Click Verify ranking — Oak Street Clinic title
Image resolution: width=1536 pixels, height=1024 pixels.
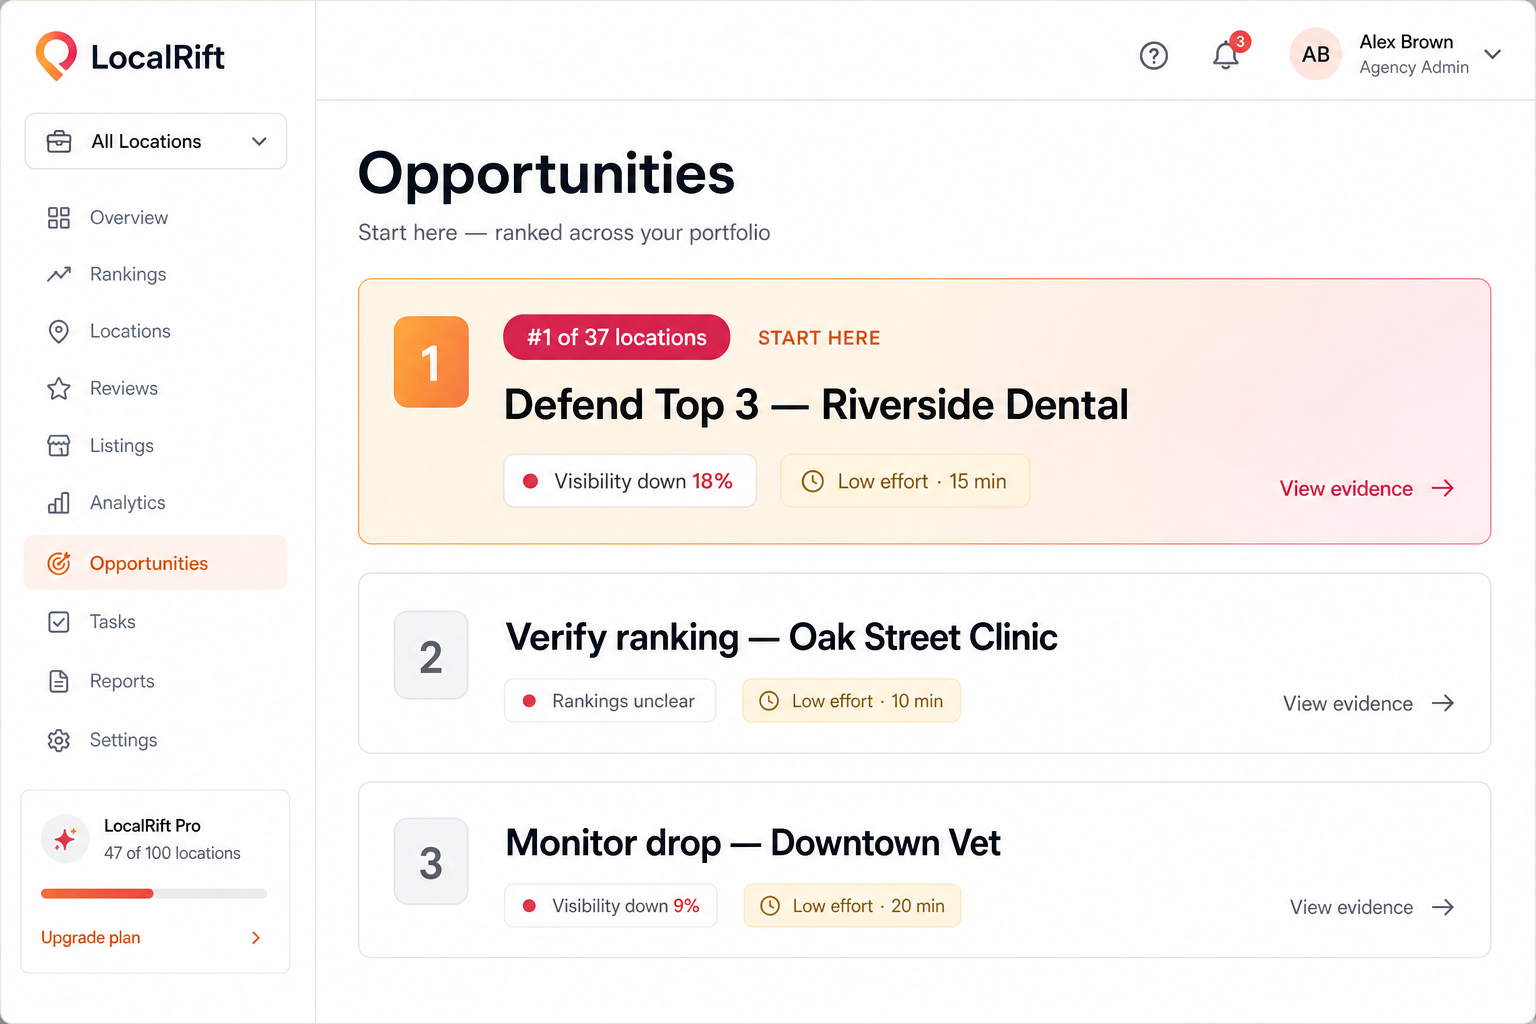pos(781,637)
